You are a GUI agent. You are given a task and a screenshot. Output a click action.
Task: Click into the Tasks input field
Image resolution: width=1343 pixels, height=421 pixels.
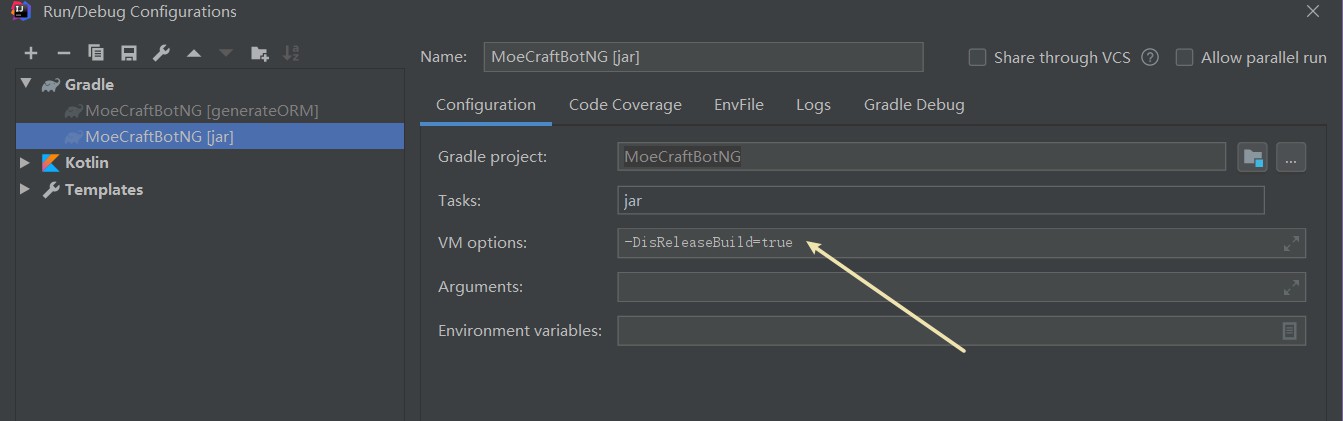(940, 201)
